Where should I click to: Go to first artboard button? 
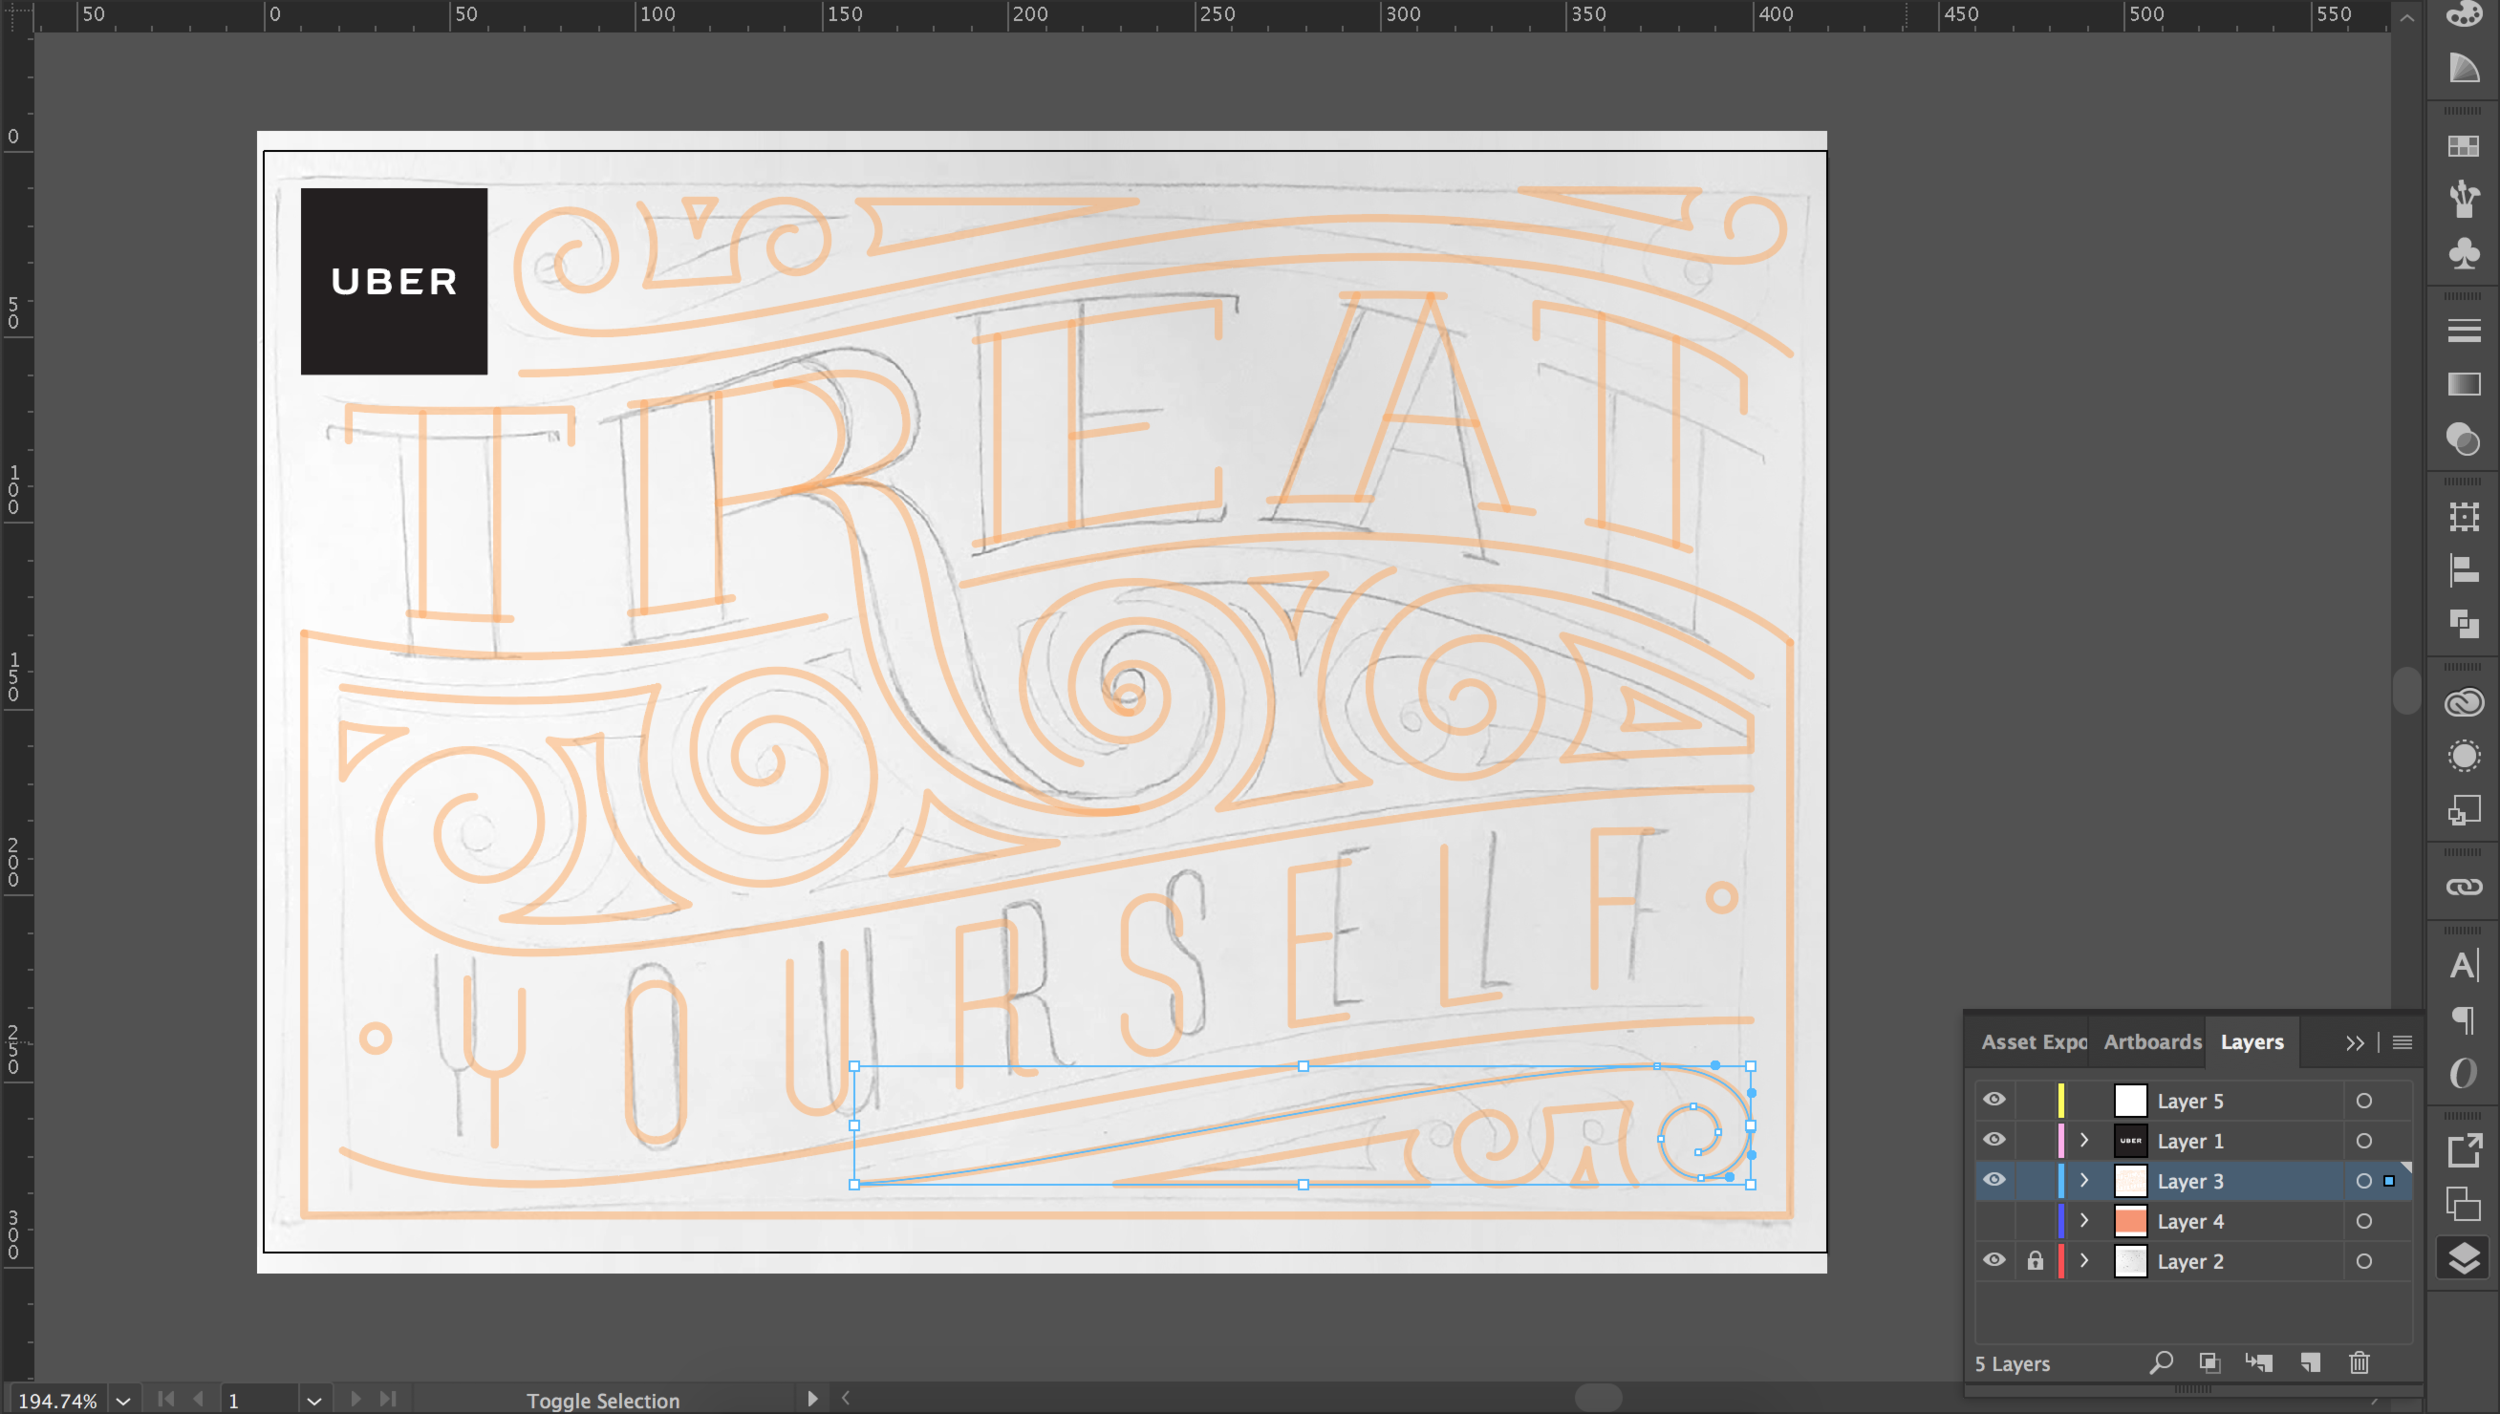point(166,1399)
